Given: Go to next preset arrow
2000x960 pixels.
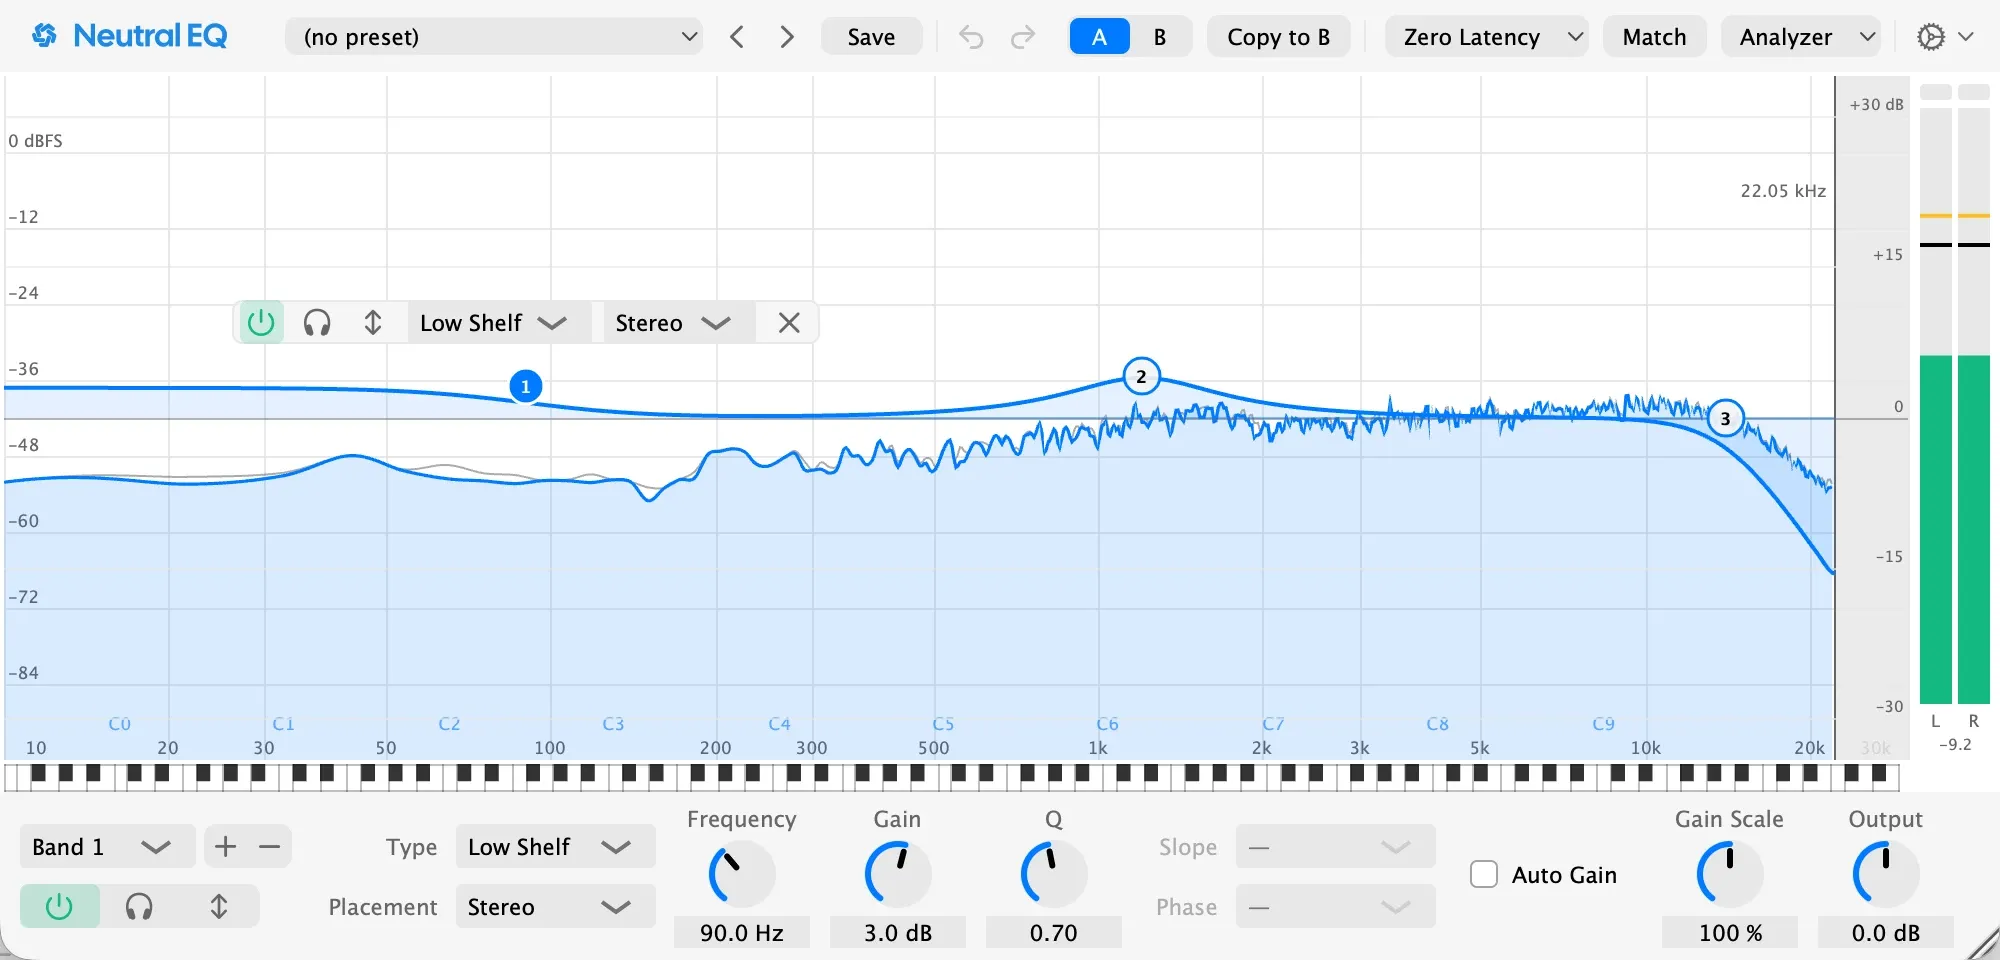Looking at the screenshot, I should 787,37.
